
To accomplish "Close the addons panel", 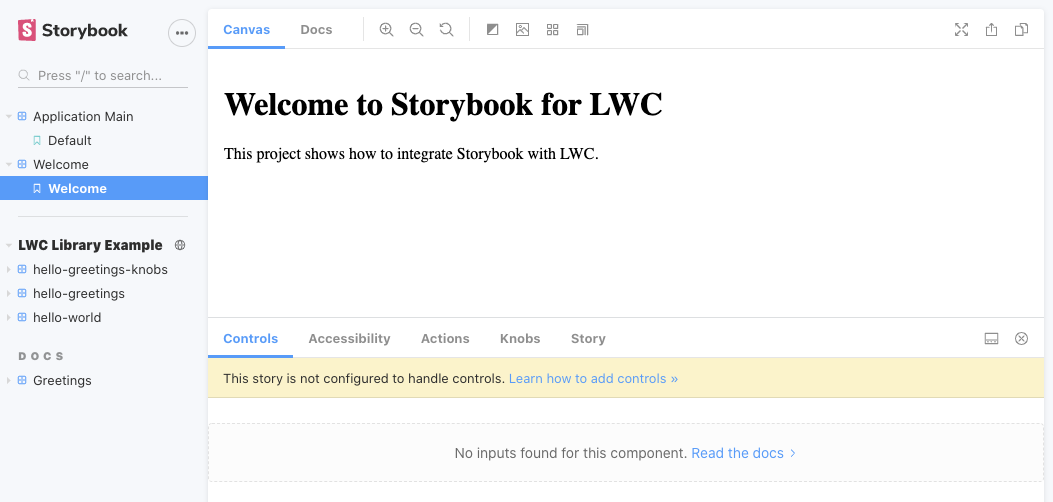I will (1021, 338).
